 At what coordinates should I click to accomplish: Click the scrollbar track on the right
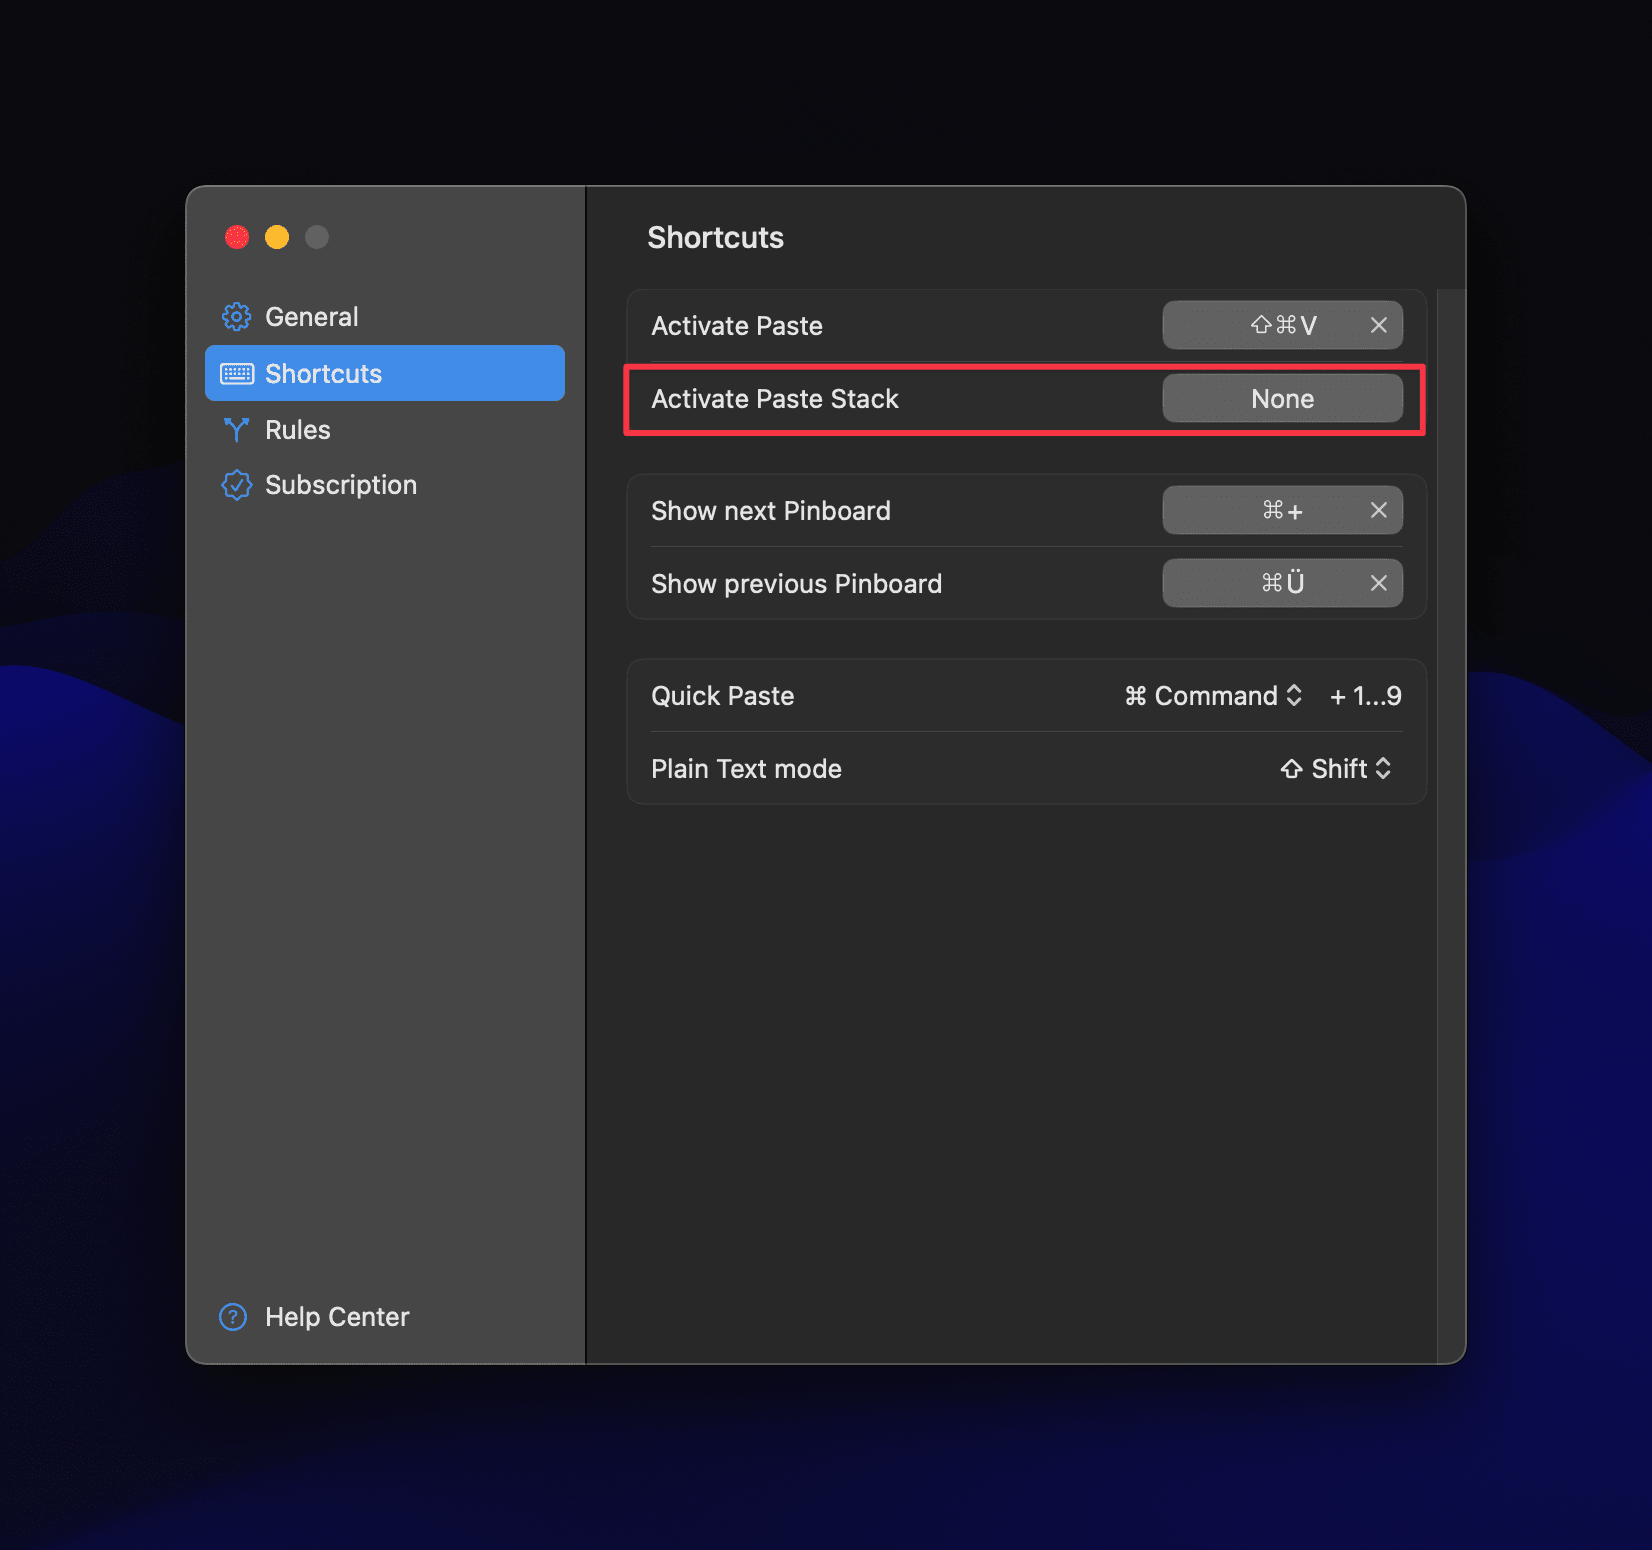click(x=1451, y=826)
